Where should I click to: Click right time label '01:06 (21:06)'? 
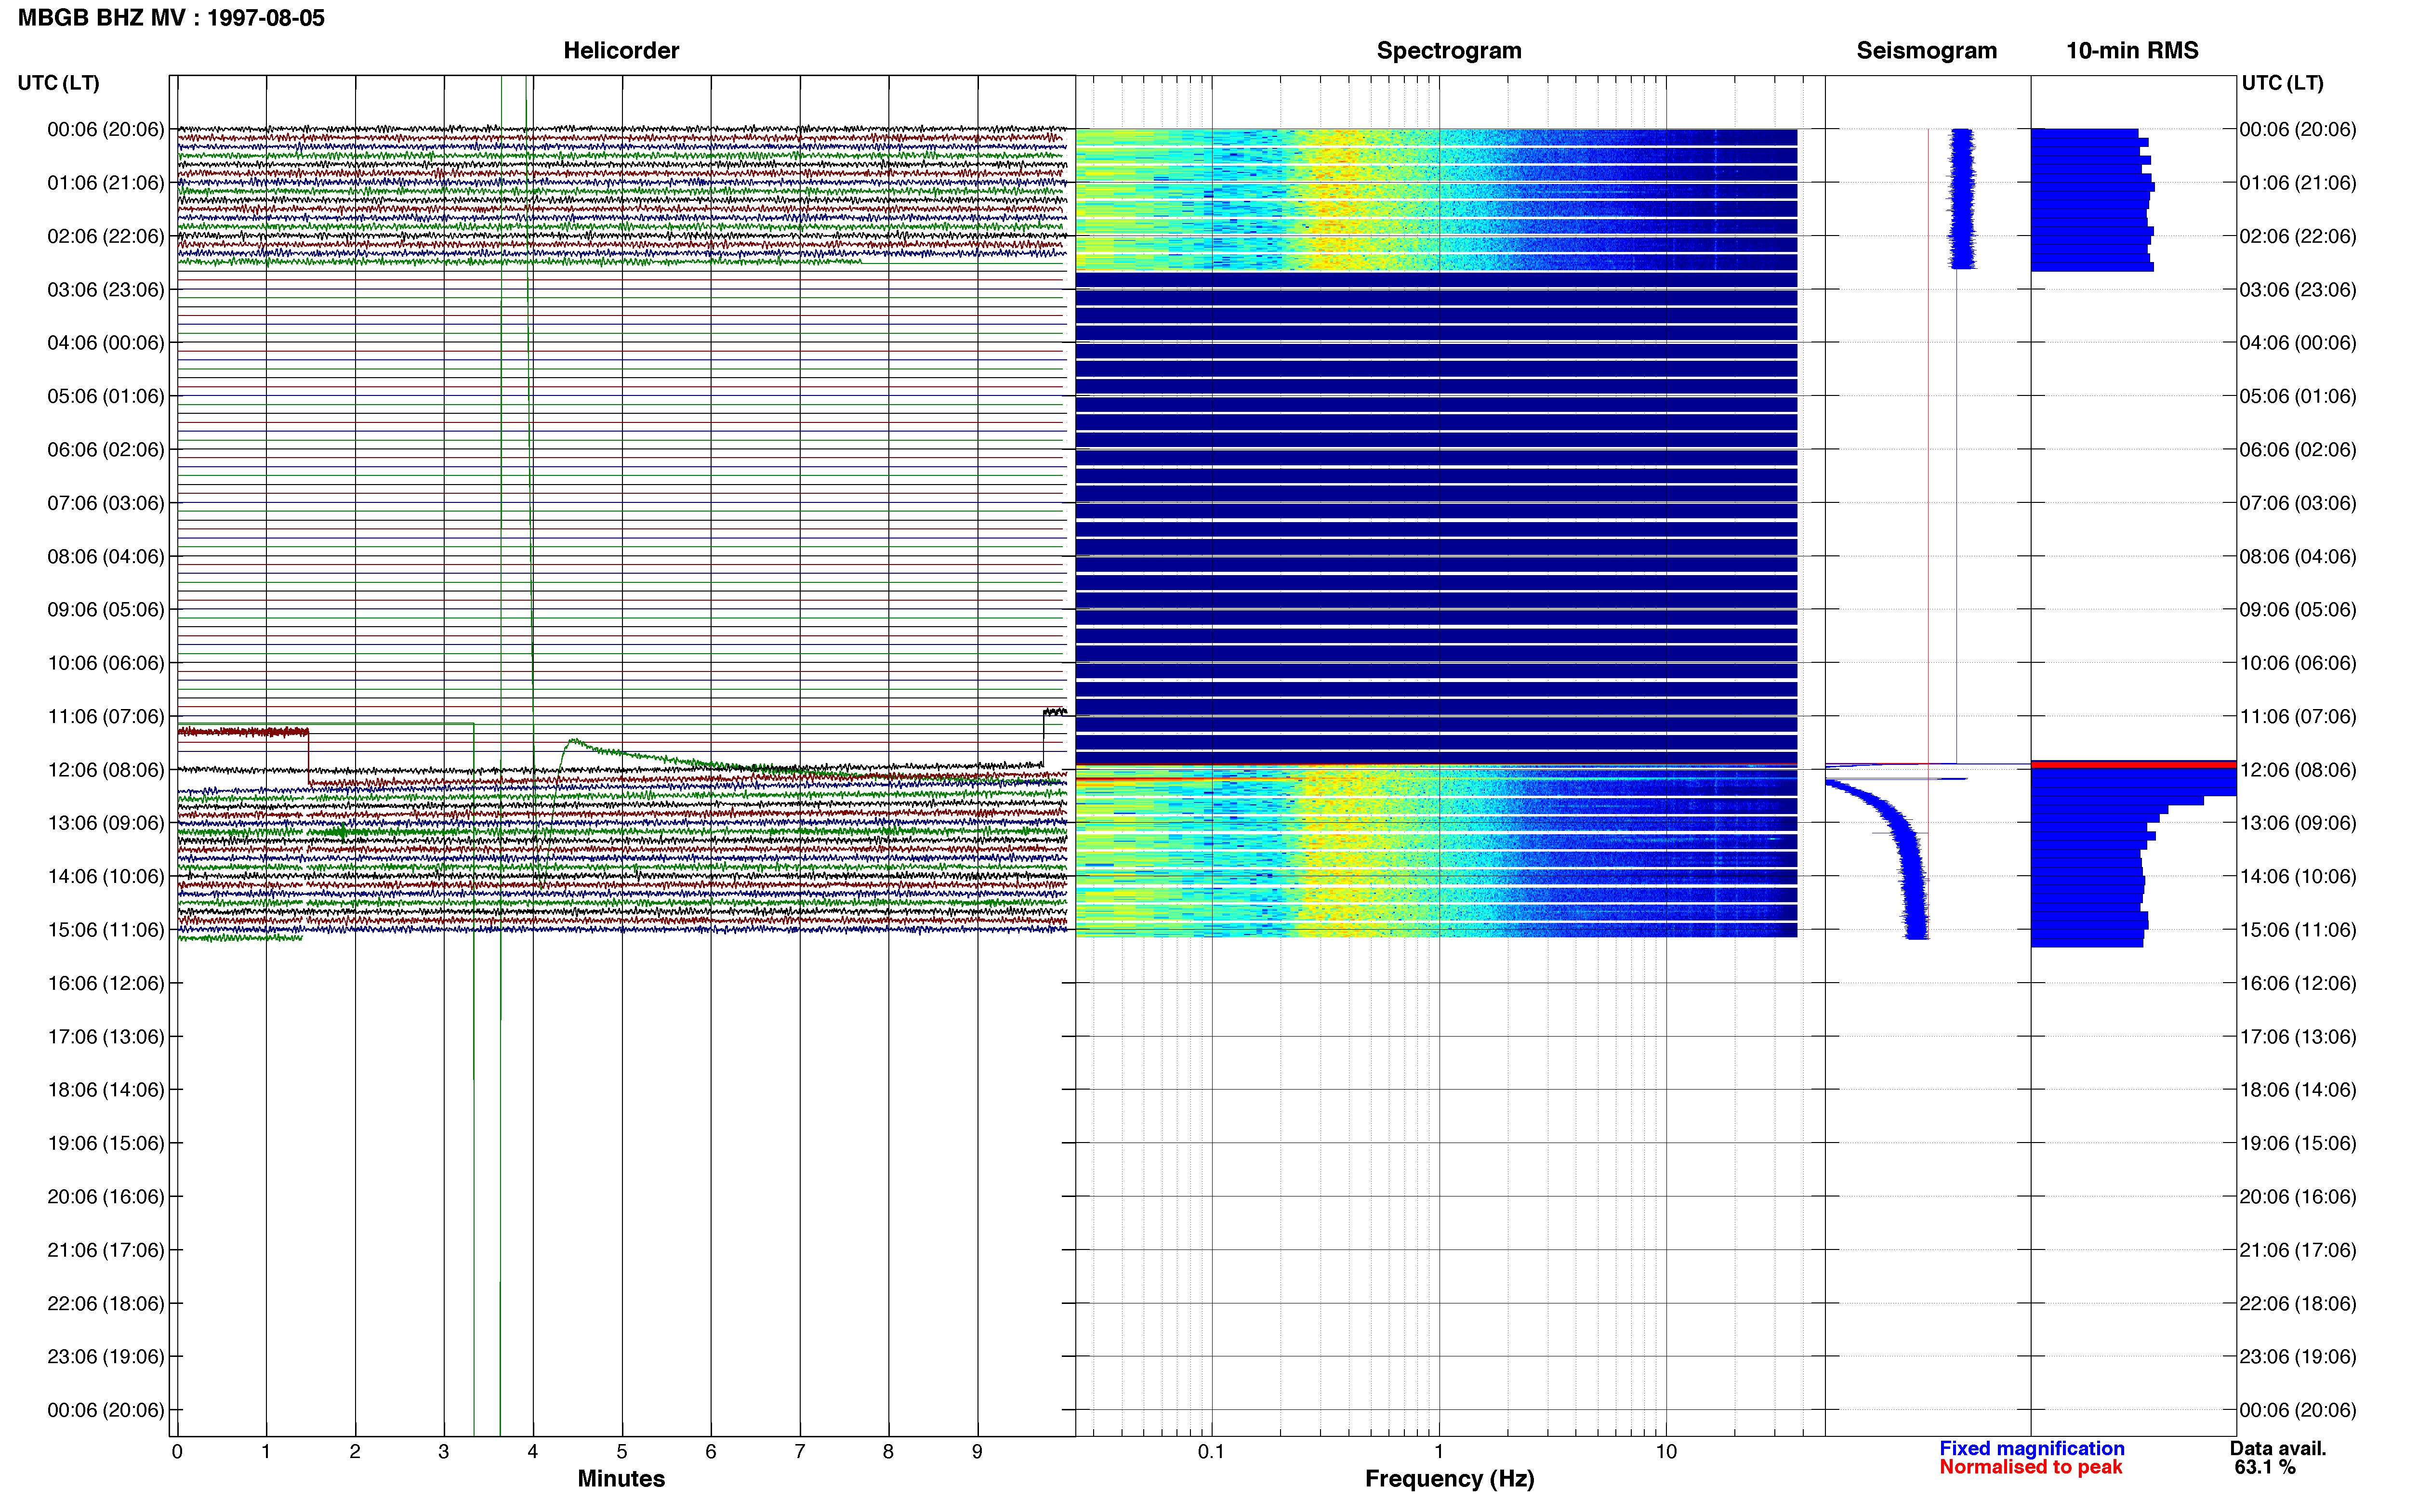(x=2298, y=183)
